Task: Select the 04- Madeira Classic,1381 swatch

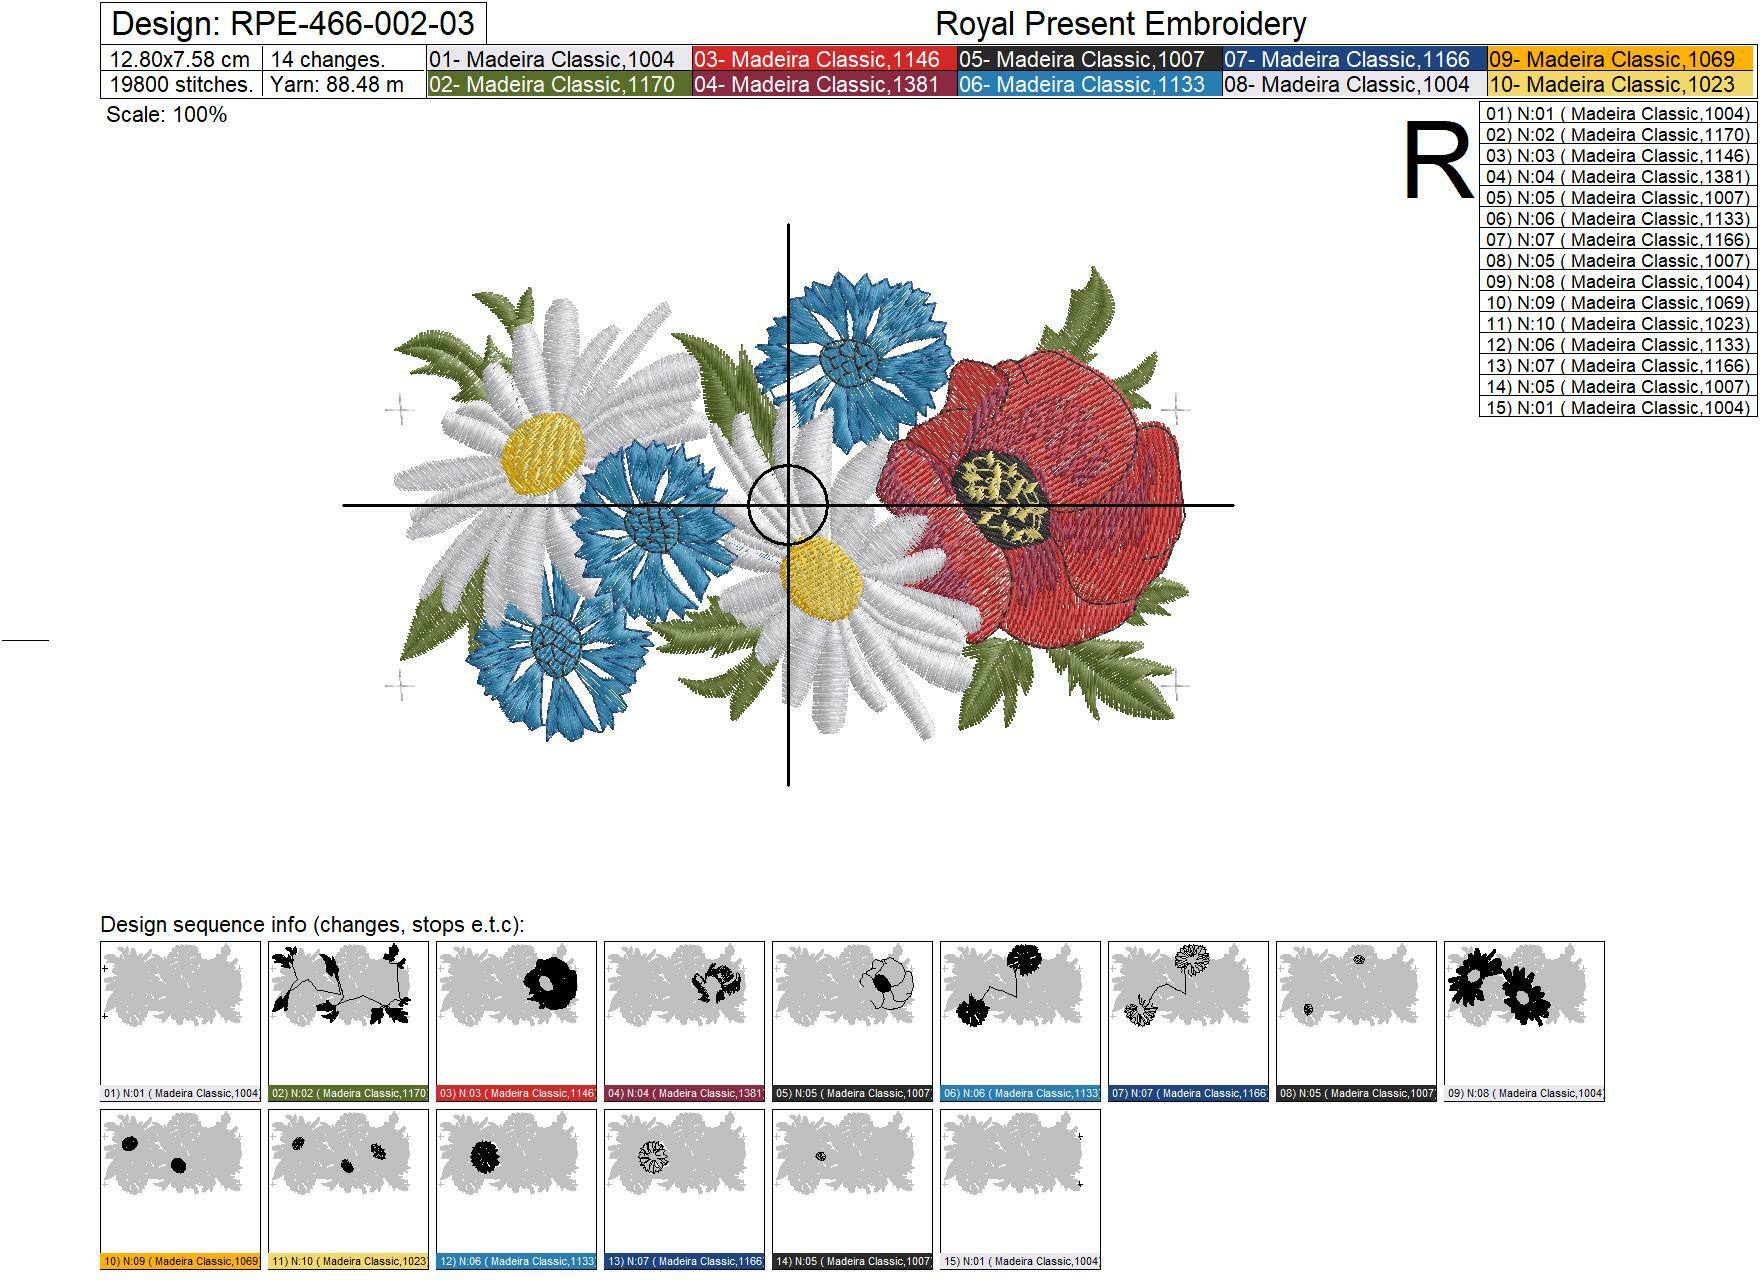Action: click(x=824, y=84)
